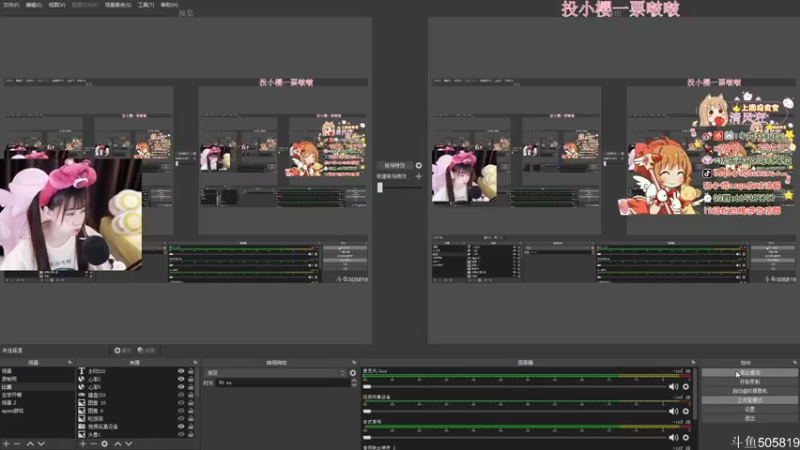Click 开始录制 to start recording
This screenshot has width=800, height=450.
749,382
